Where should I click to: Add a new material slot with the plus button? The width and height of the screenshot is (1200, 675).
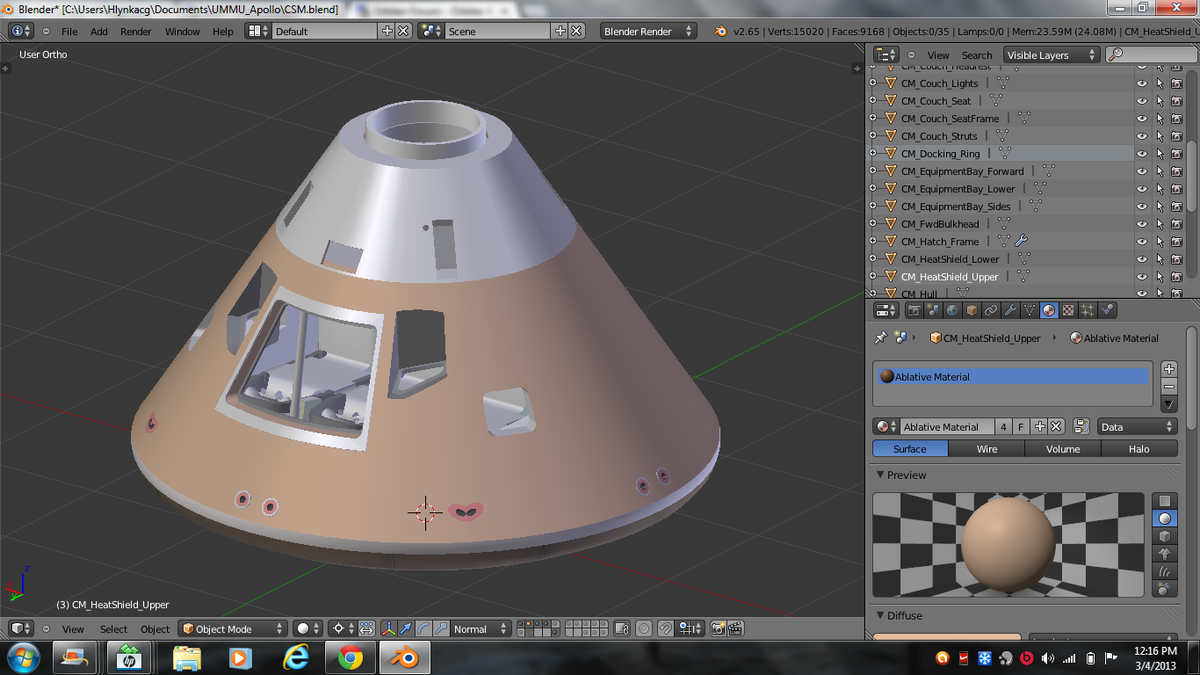[x=1169, y=369]
